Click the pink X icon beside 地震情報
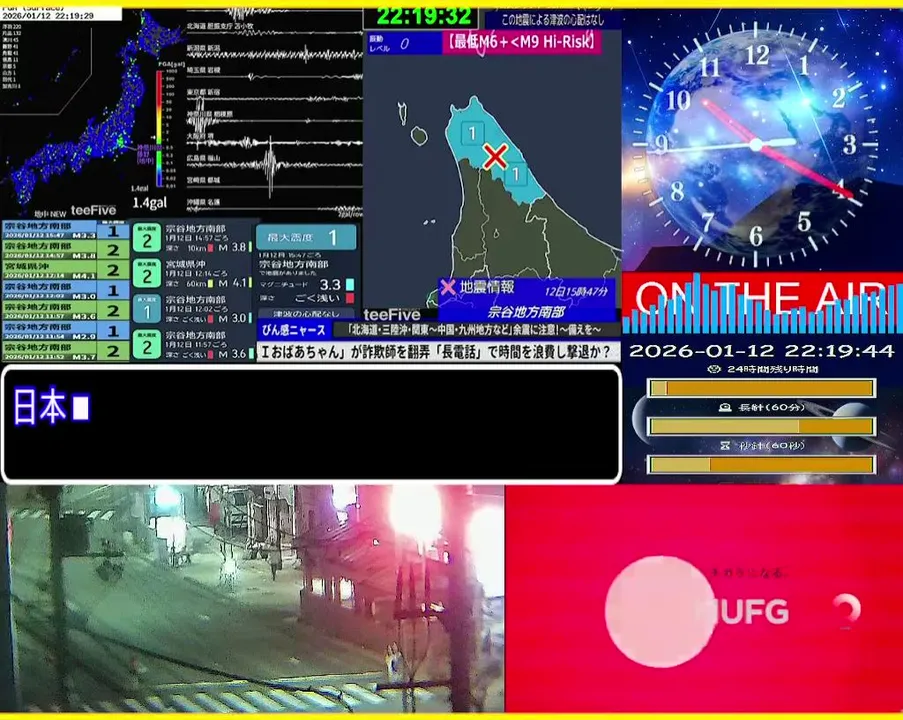 (x=447, y=287)
